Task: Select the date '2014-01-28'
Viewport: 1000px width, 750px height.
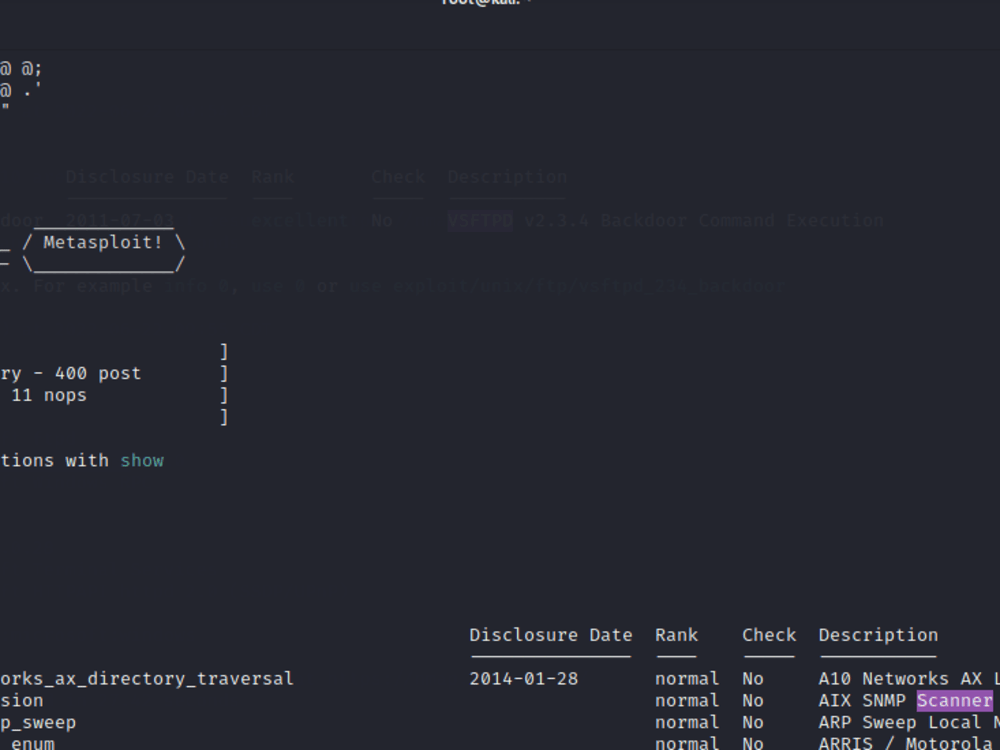Action: 524,679
